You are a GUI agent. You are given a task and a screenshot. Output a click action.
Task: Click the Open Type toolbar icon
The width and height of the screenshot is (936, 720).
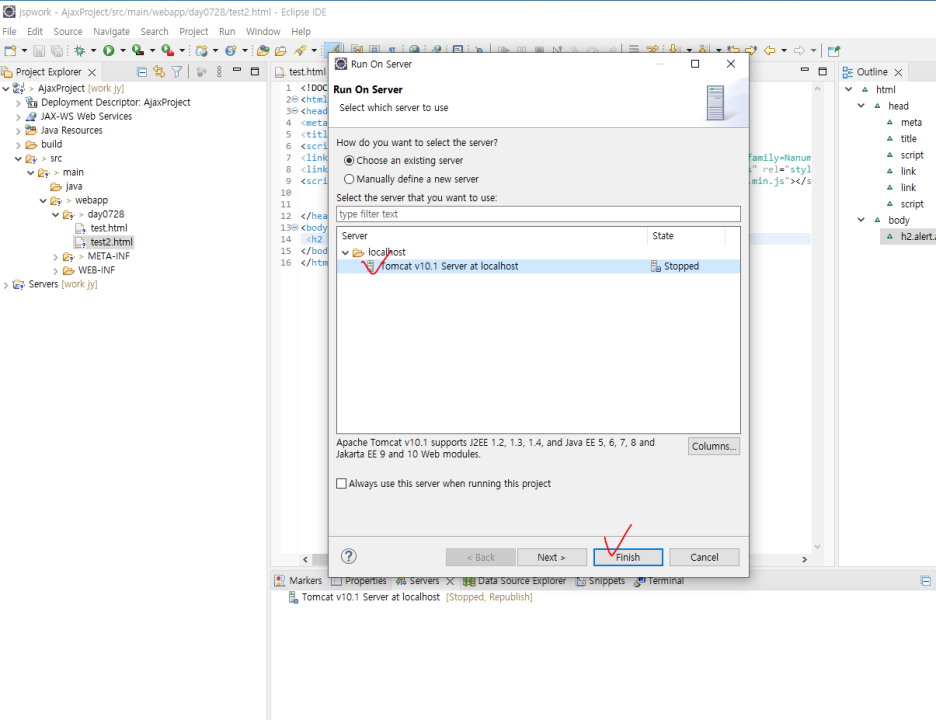point(263,51)
